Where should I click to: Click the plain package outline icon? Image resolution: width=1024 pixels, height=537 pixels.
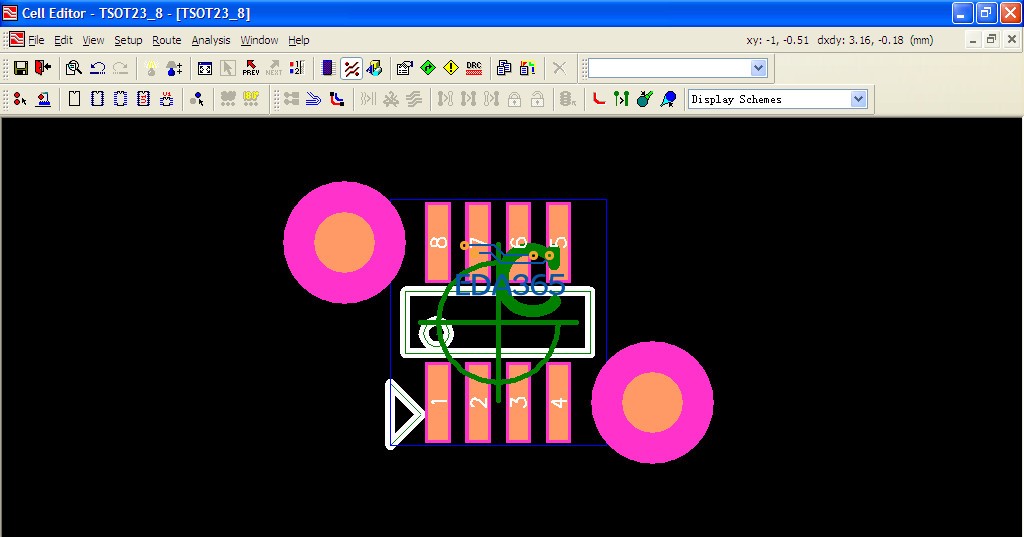tap(74, 99)
